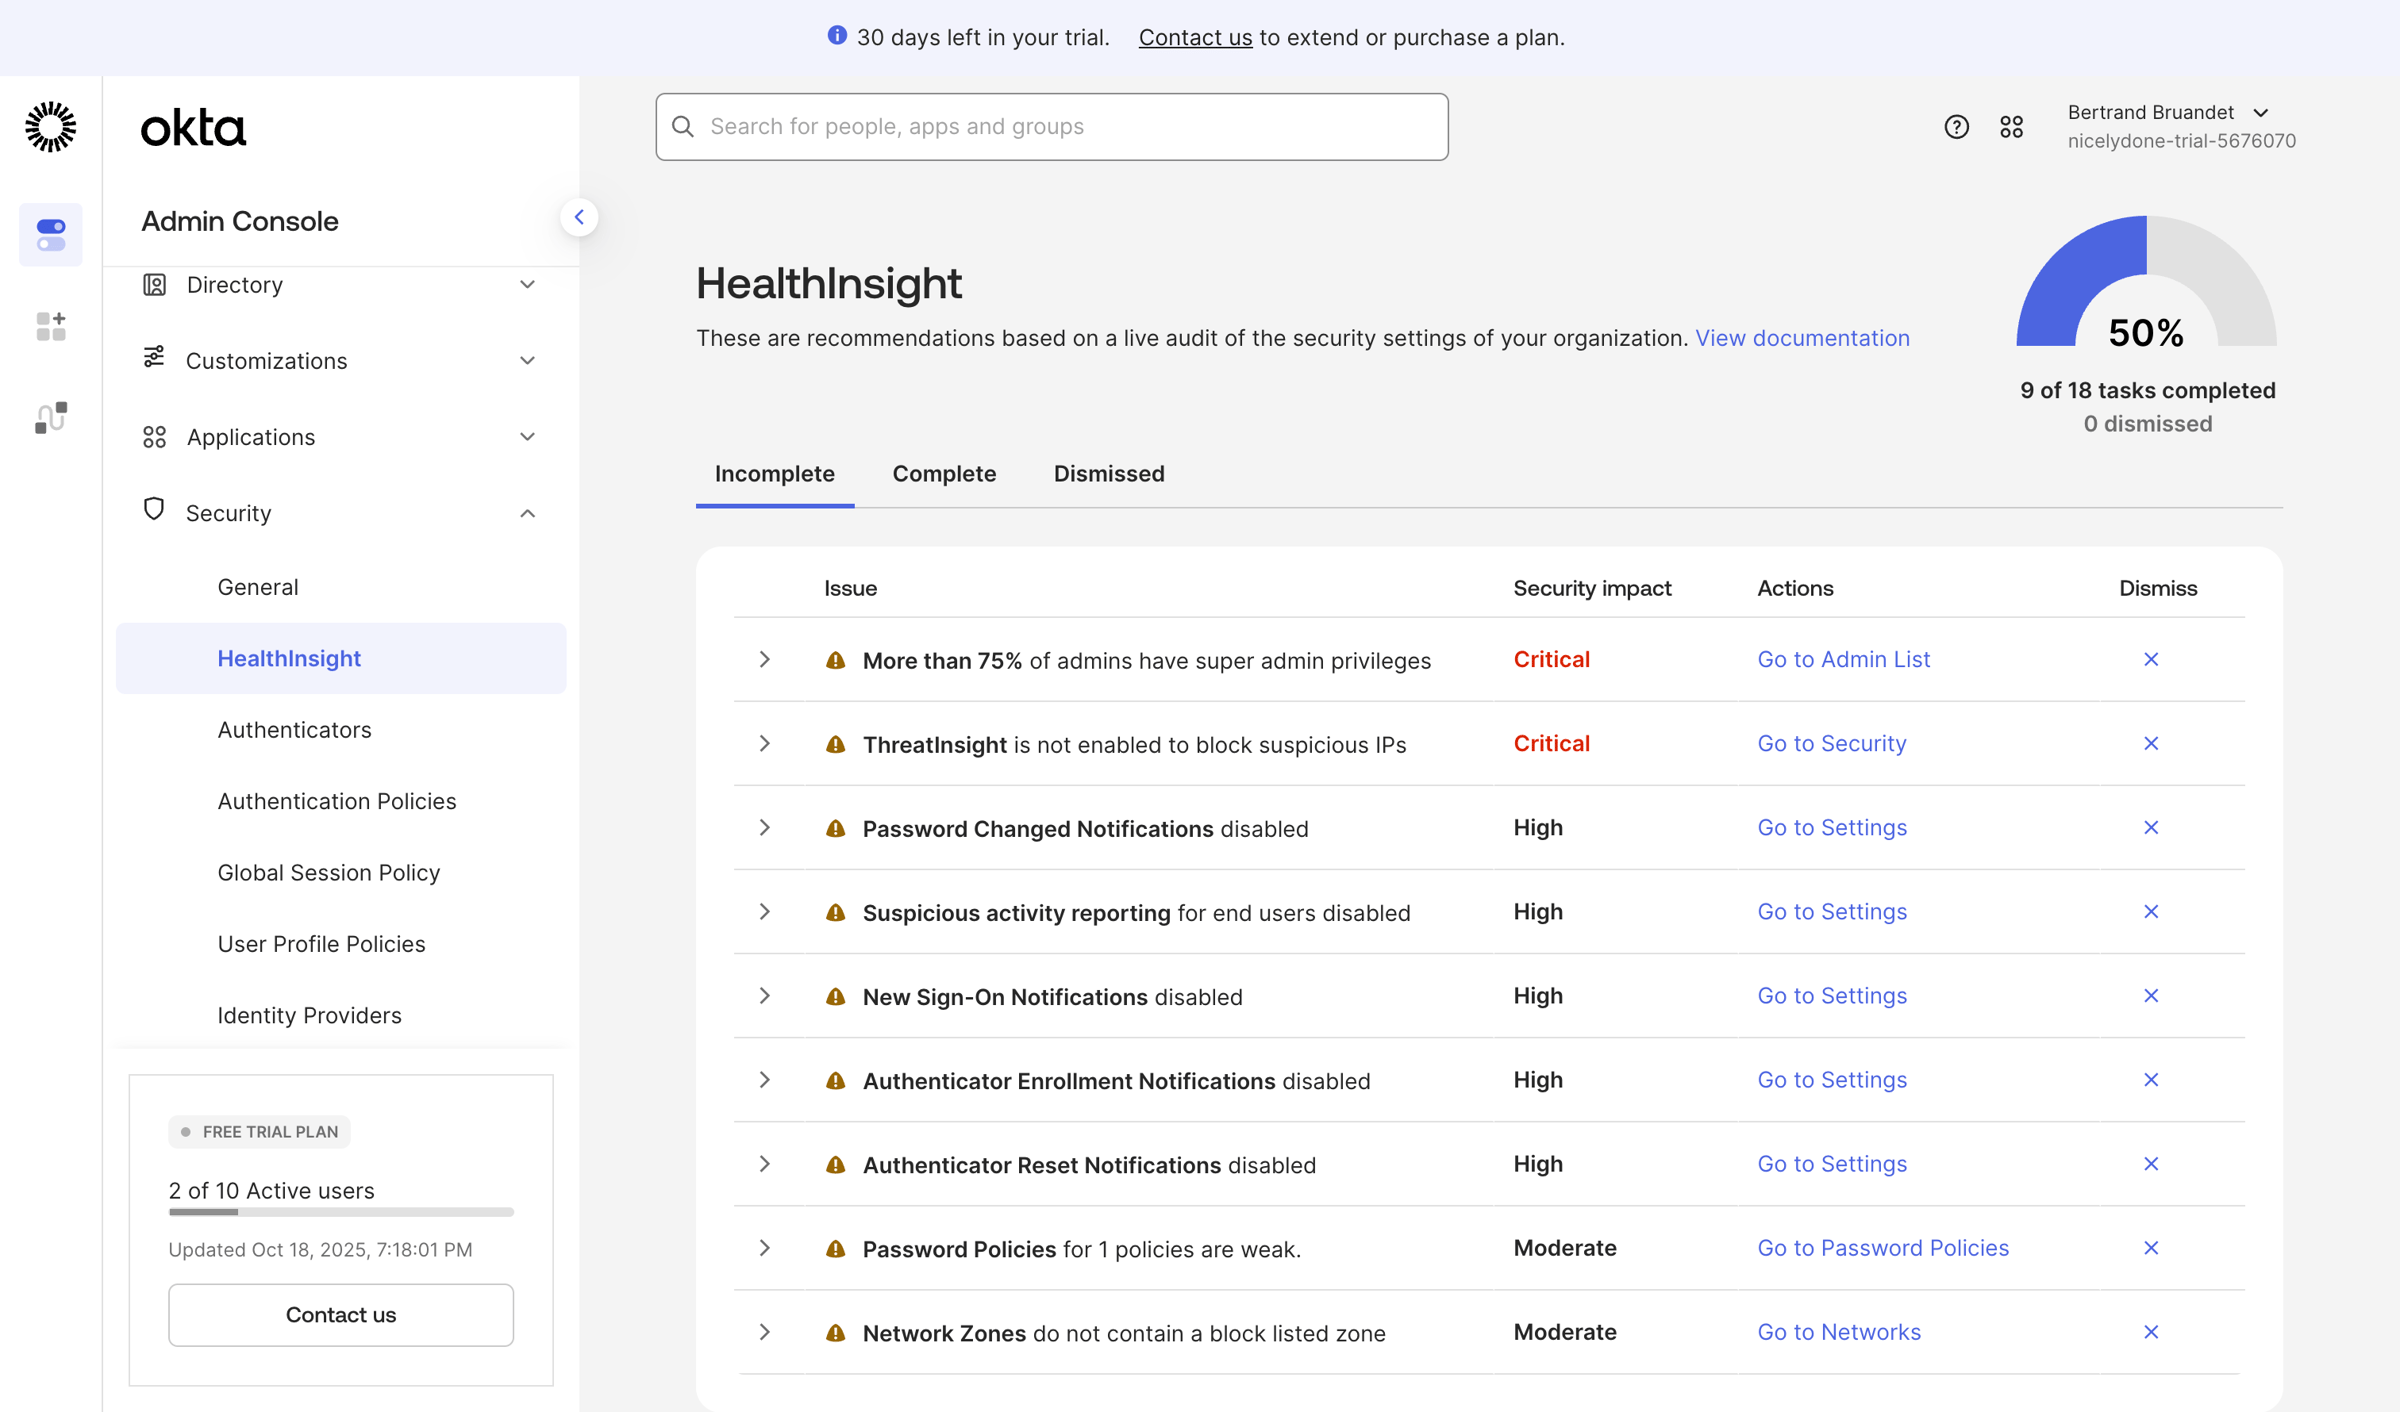Click the Customizations sliders icon
This screenshot has height=1412, width=2400.
tap(154, 357)
